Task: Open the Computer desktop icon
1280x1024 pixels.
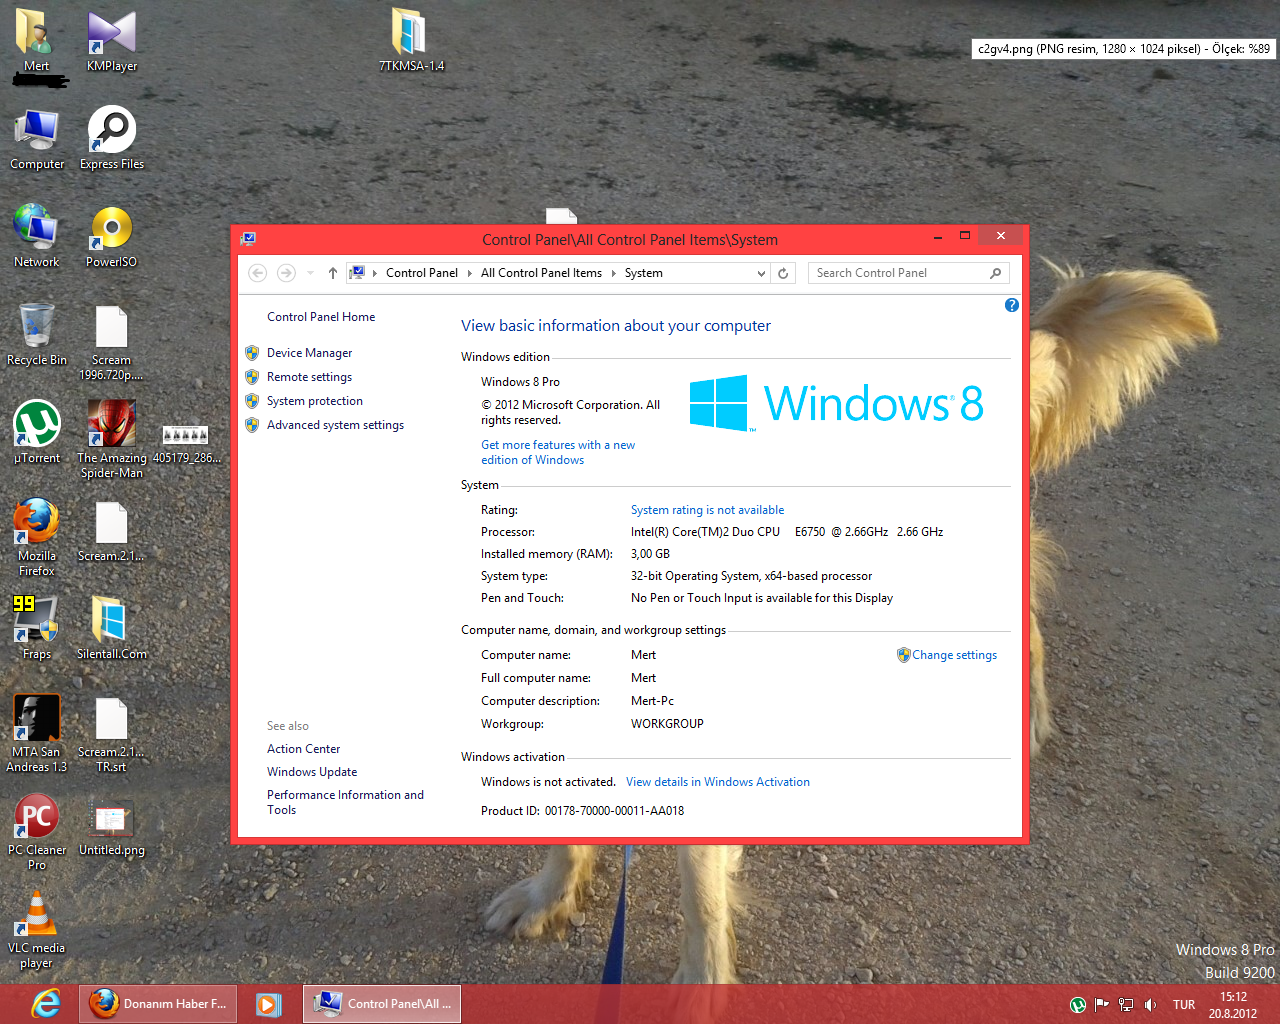Action: point(37,138)
